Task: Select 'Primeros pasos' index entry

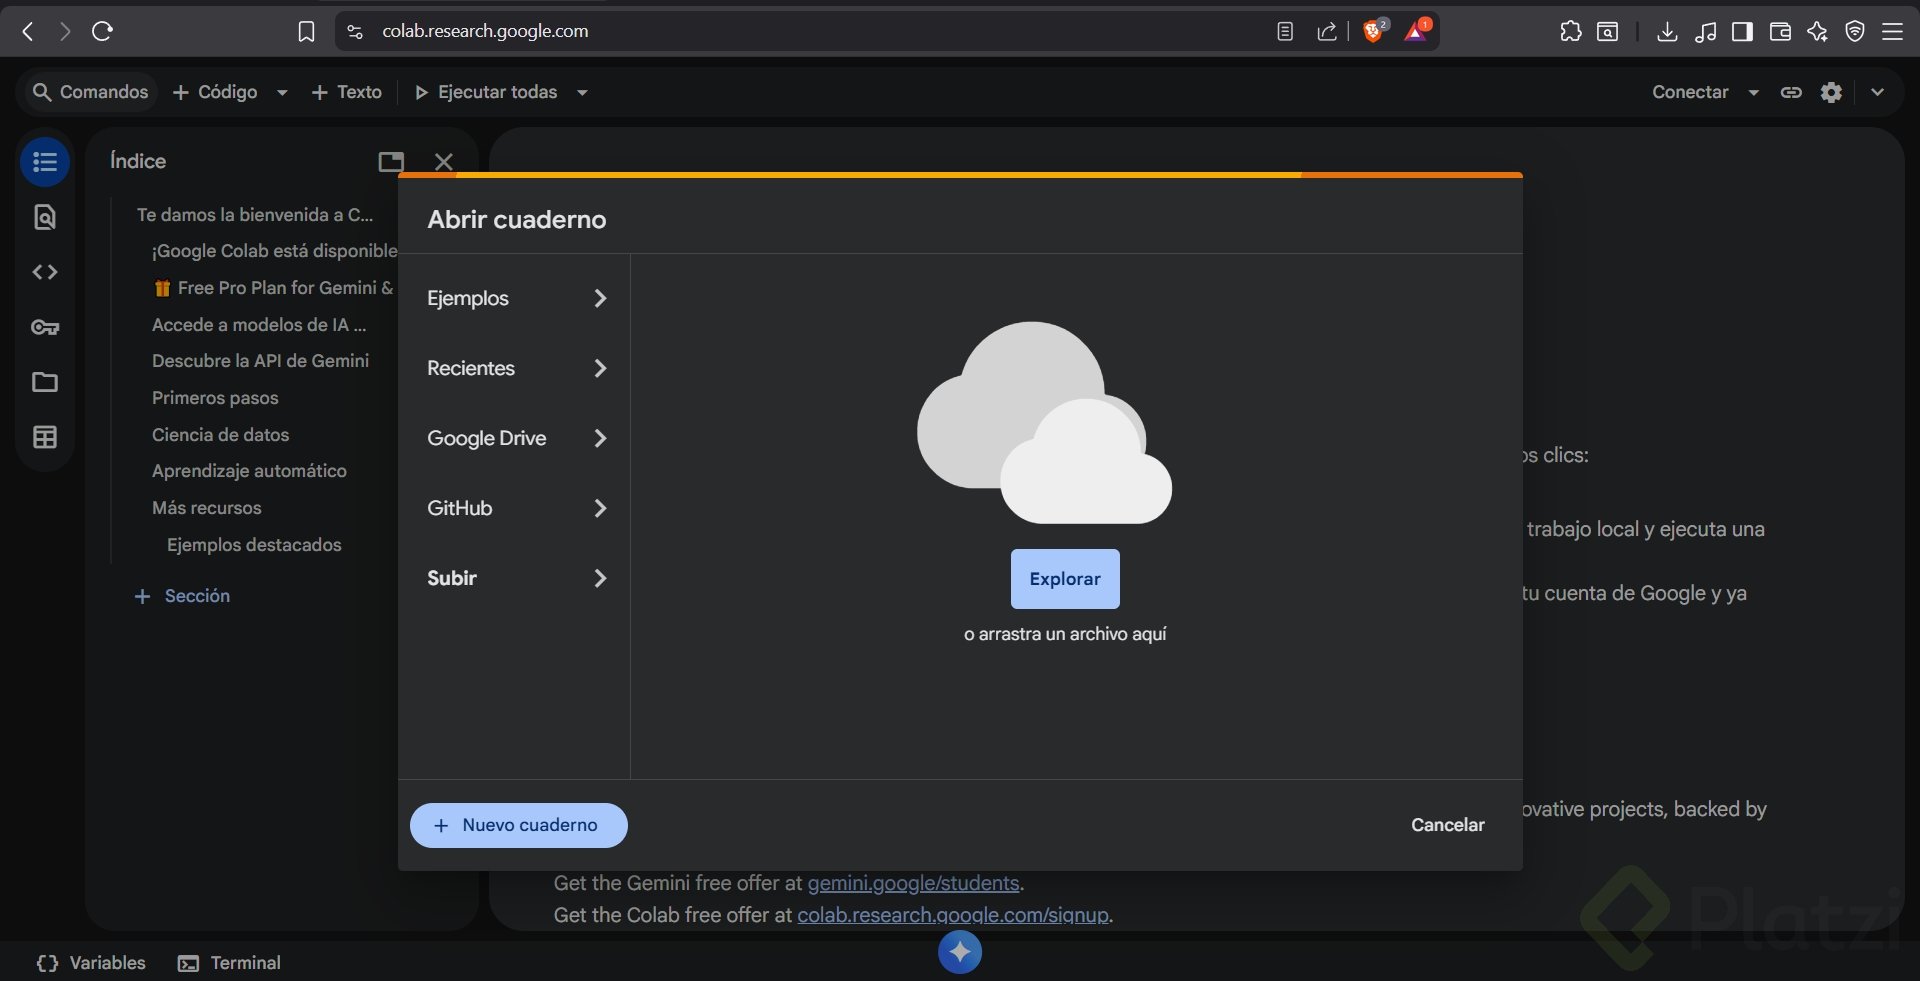Action: click(x=215, y=398)
